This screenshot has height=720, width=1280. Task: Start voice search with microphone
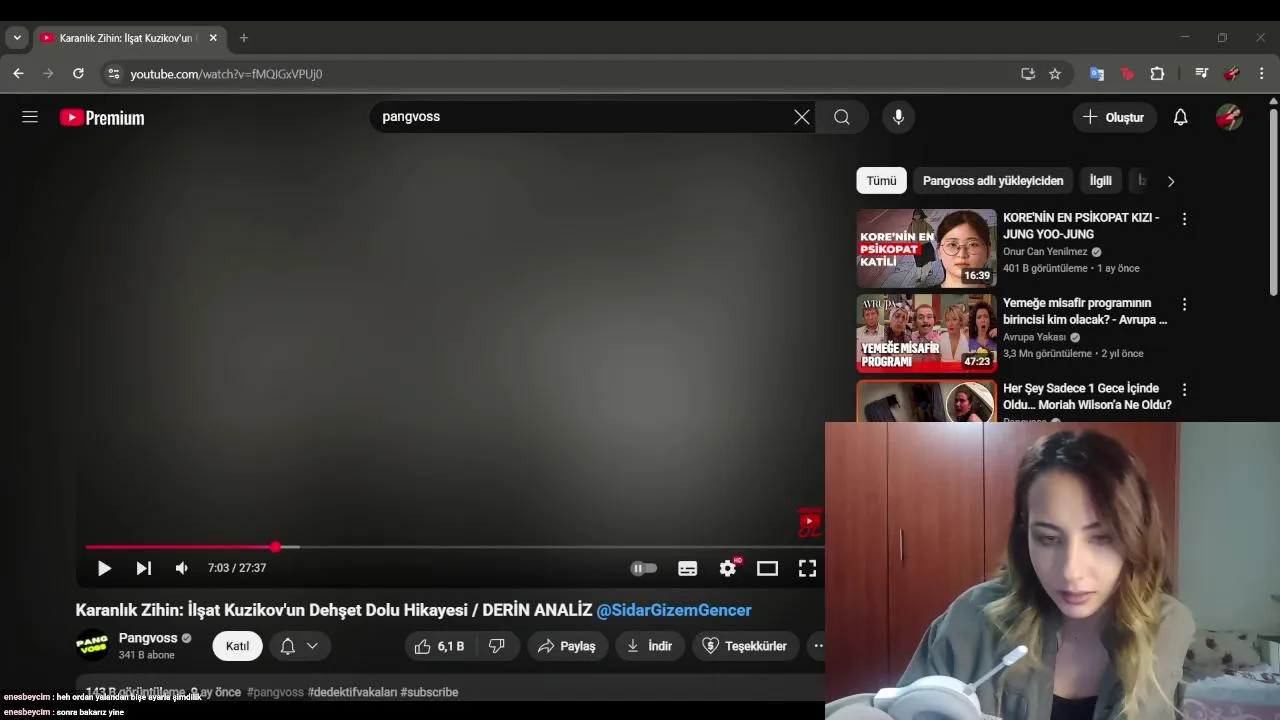(x=898, y=117)
